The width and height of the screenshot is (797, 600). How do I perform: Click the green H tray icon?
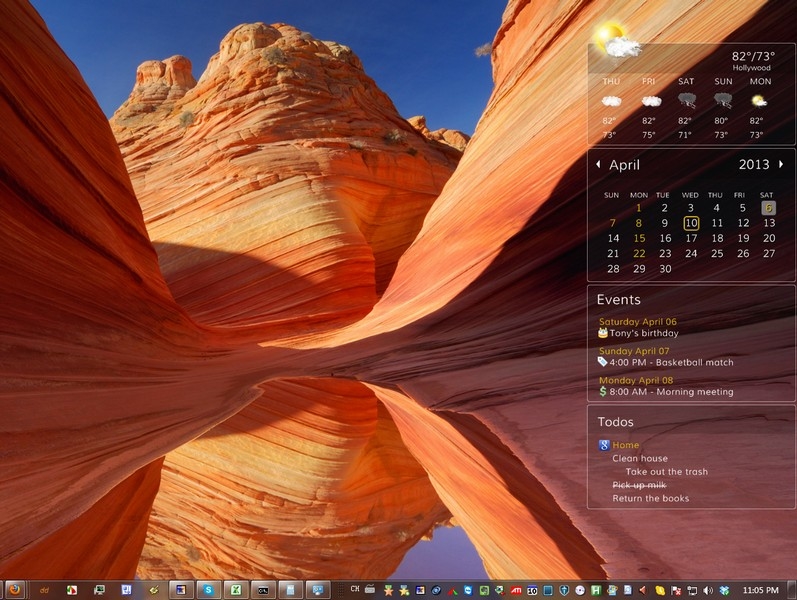(596, 590)
